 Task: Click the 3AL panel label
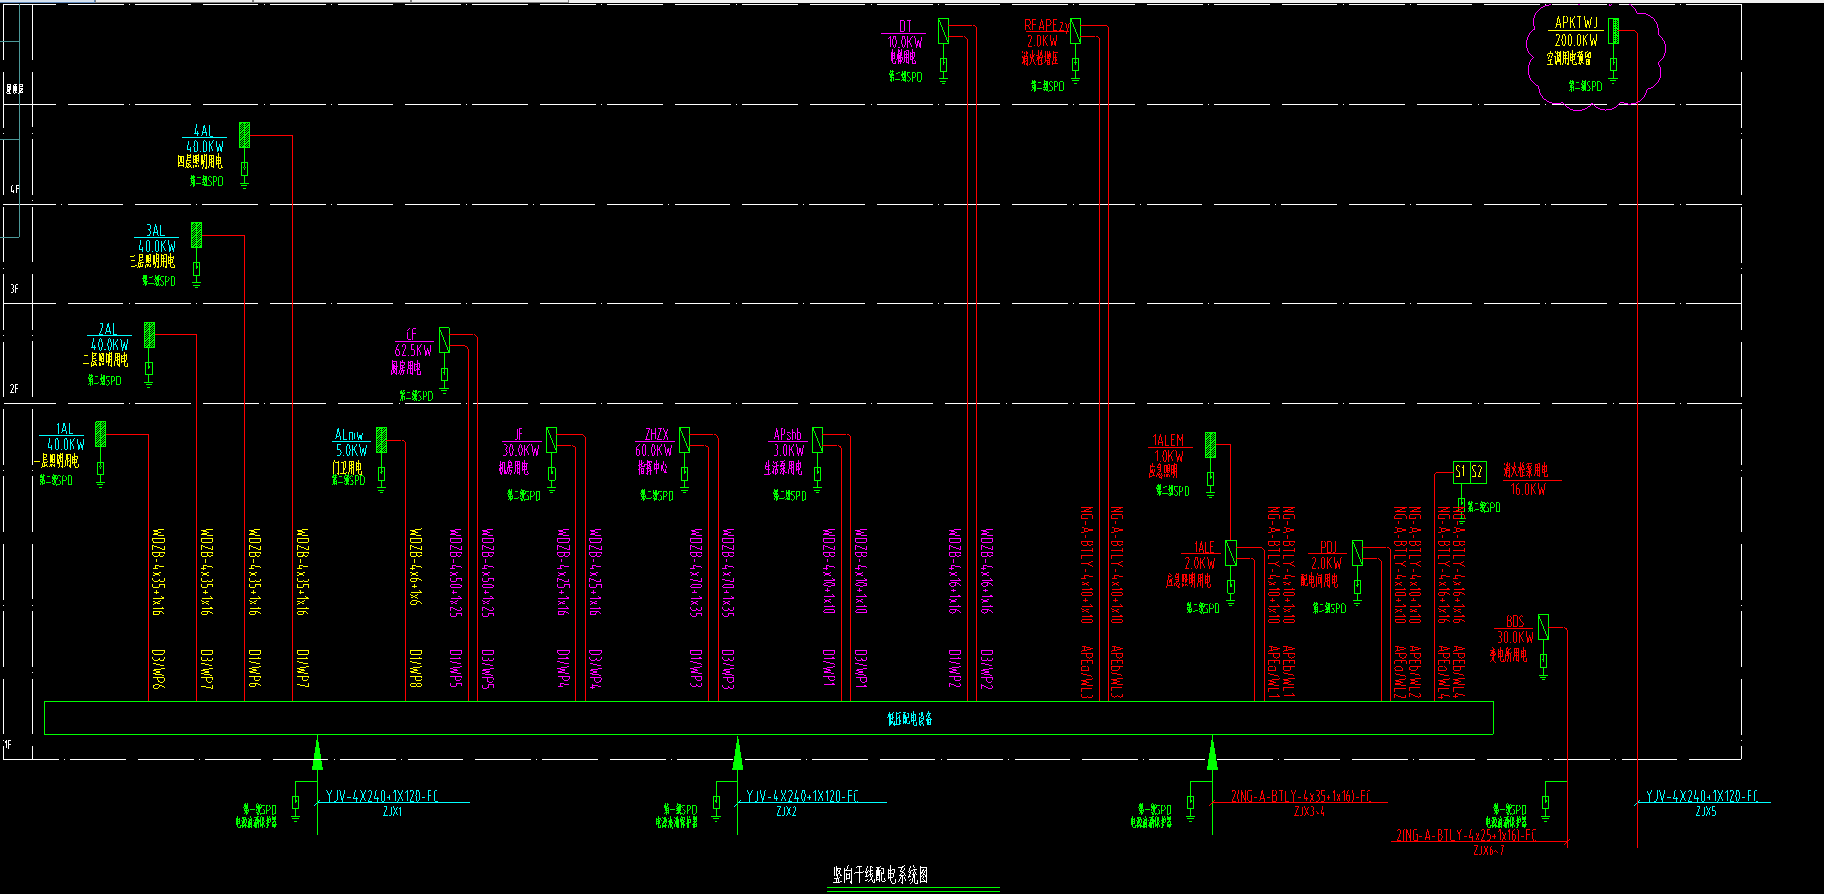pos(155,231)
